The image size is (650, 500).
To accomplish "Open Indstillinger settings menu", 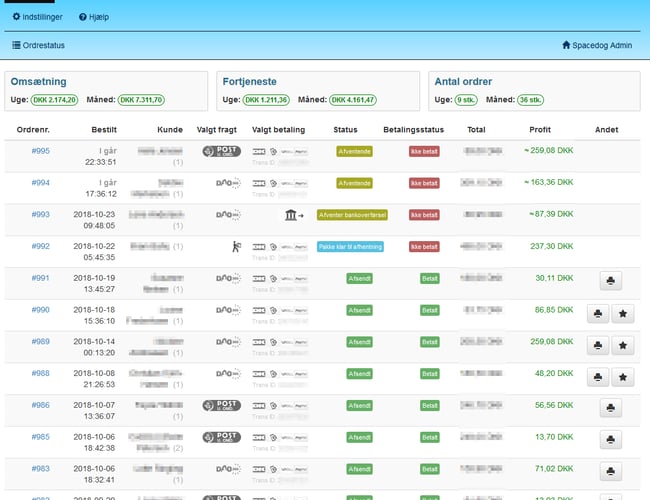I will [38, 17].
